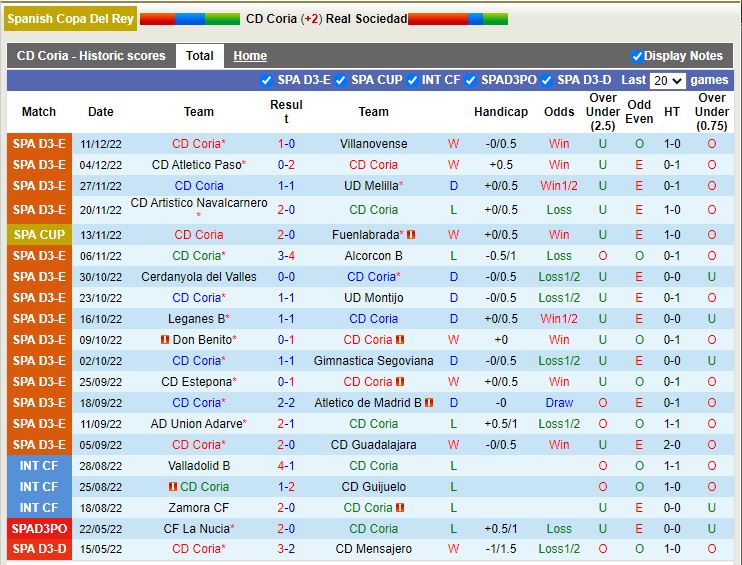This screenshot has width=742, height=565.
Task: Click Real Sociedad's colored form bar
Action: click(x=457, y=19)
